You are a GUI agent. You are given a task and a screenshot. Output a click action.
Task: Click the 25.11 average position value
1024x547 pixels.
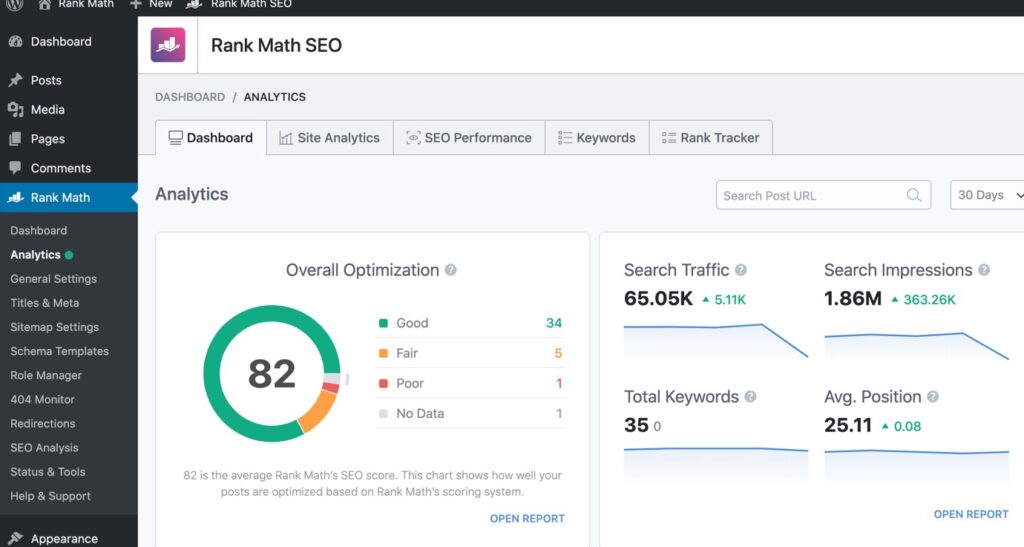(848, 425)
